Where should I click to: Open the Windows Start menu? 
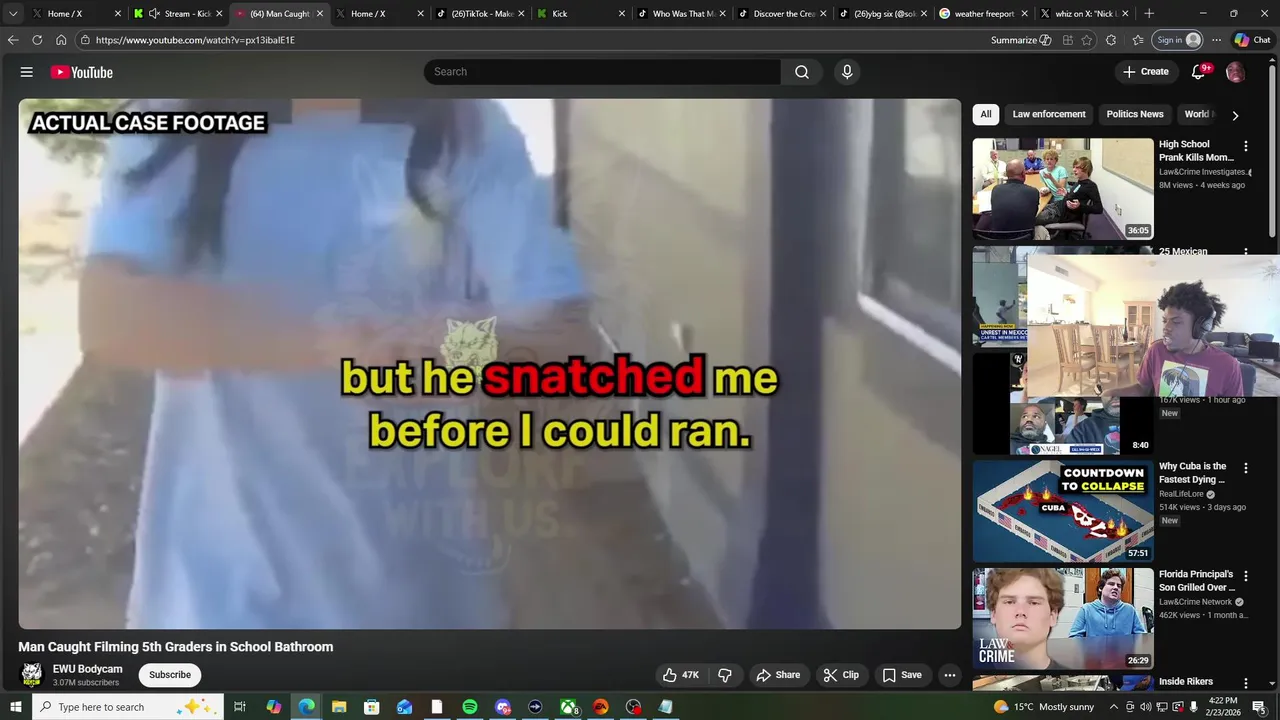click(16, 707)
